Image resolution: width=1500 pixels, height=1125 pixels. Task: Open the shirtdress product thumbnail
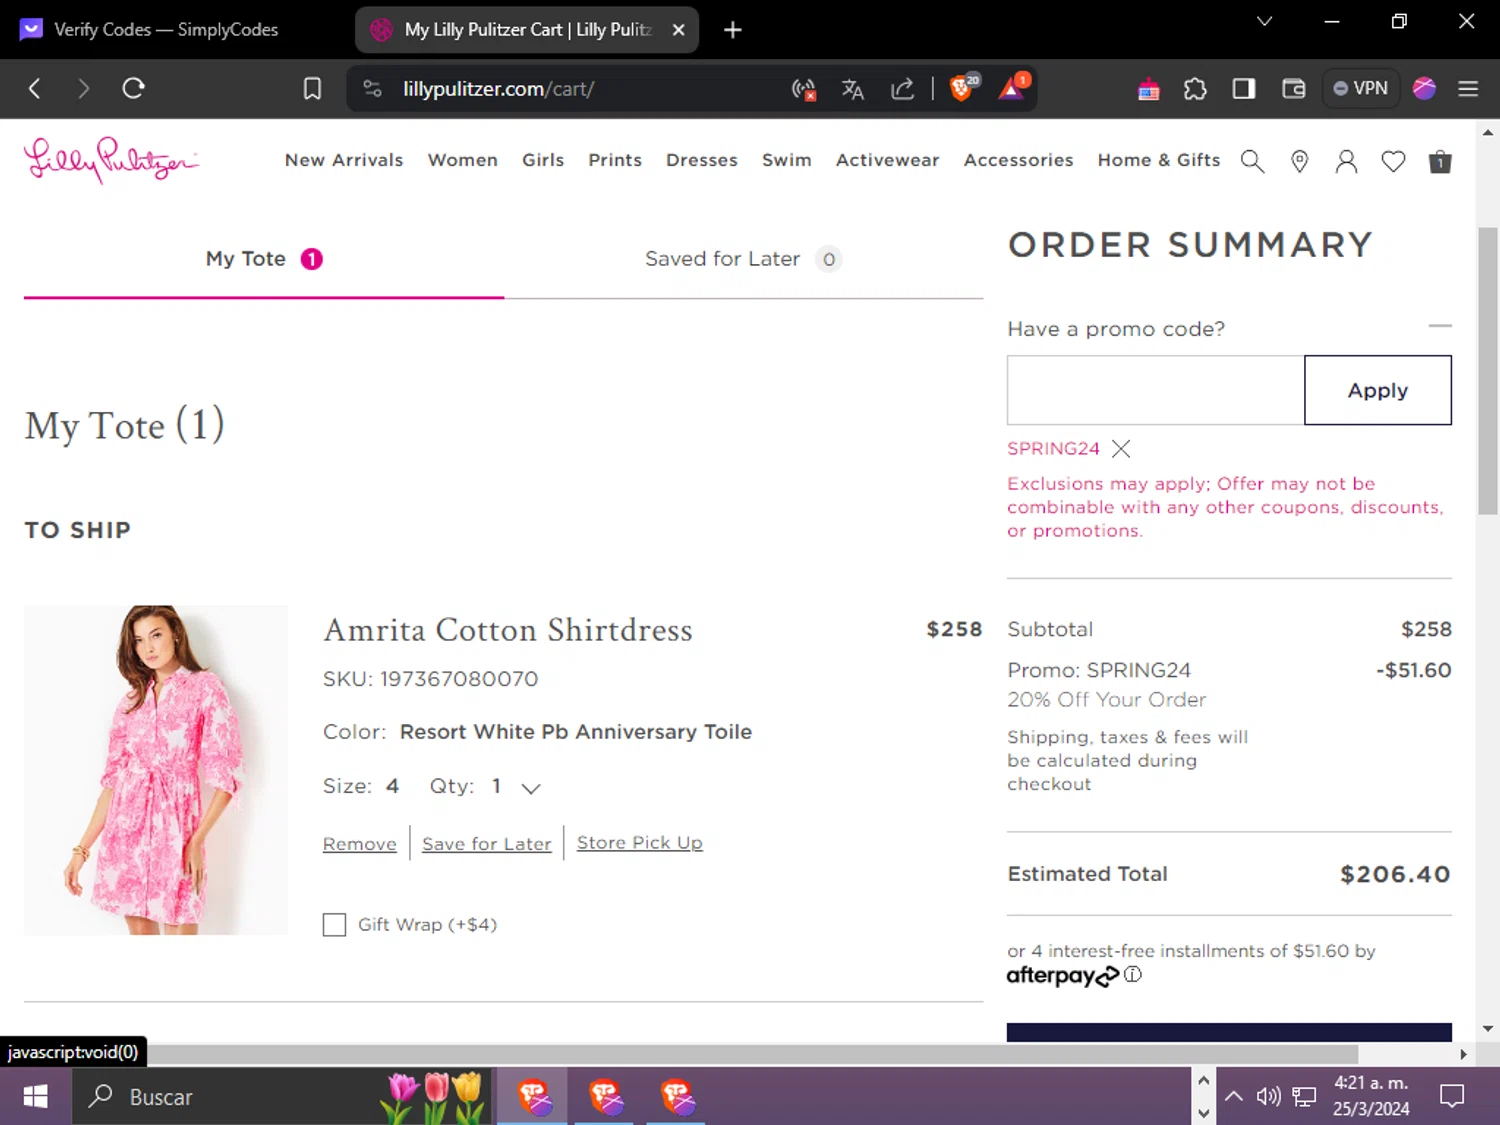tap(156, 770)
